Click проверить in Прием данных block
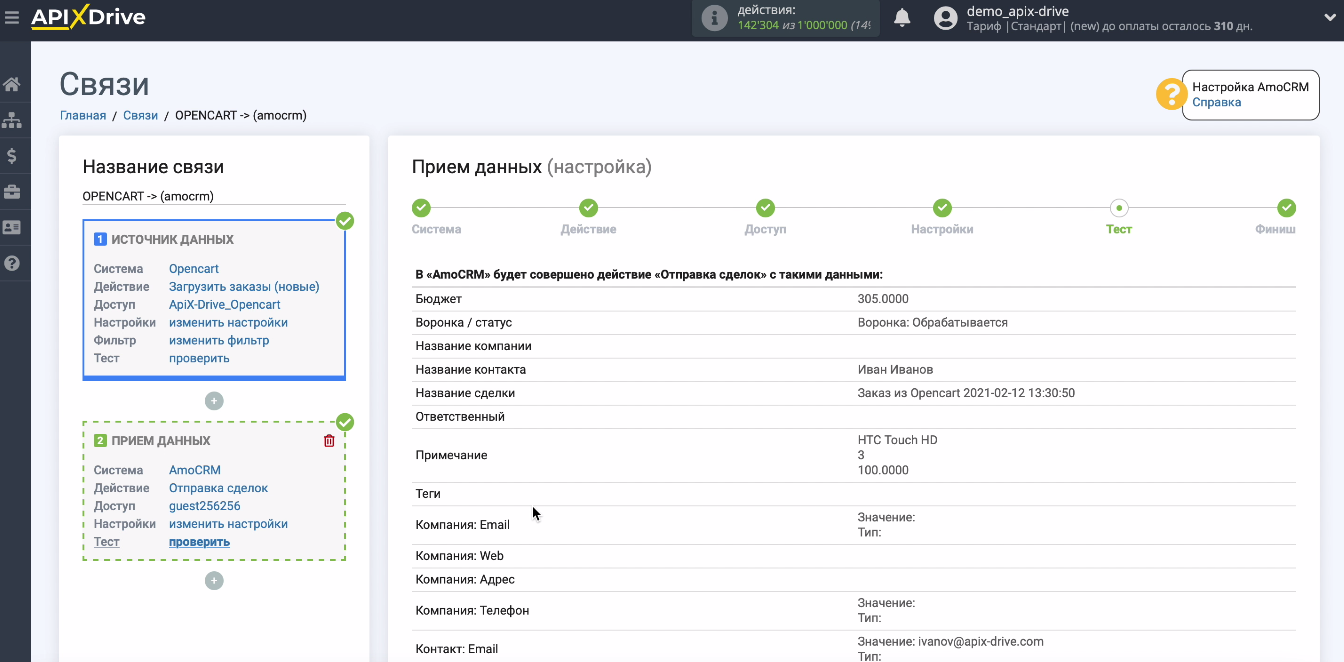Image resolution: width=1344 pixels, height=662 pixels. (199, 542)
